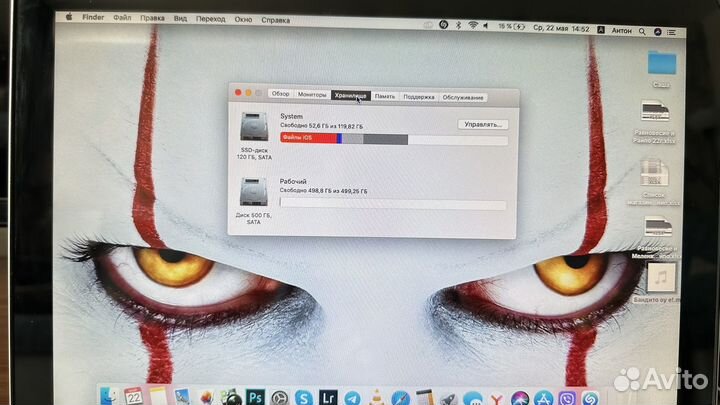The height and width of the screenshot is (405, 720).
Task: Click the user name Антон in the menu bar
Action: pos(622,30)
